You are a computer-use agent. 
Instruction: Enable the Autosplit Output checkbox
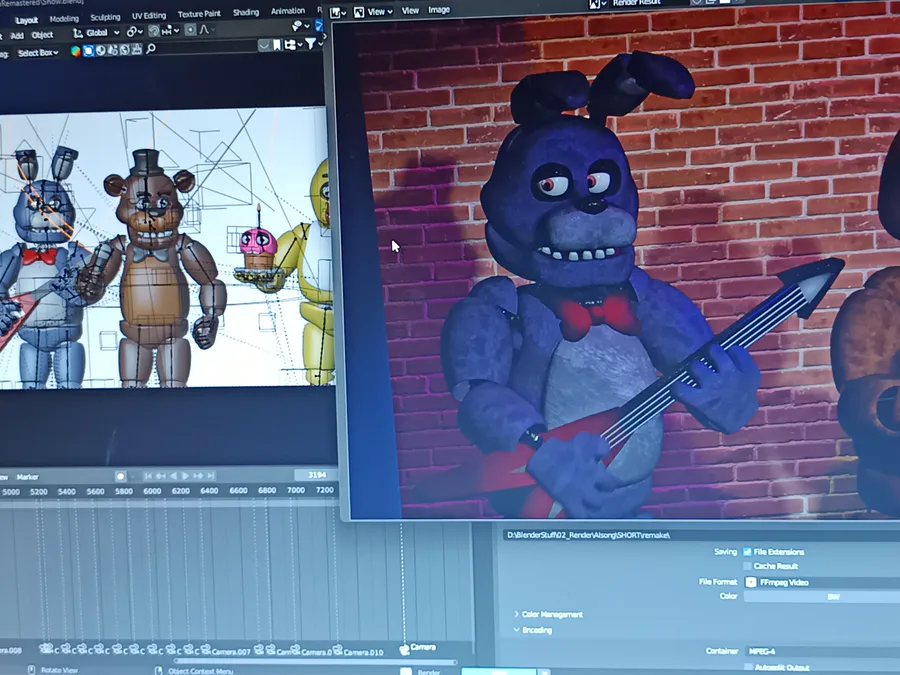point(748,668)
